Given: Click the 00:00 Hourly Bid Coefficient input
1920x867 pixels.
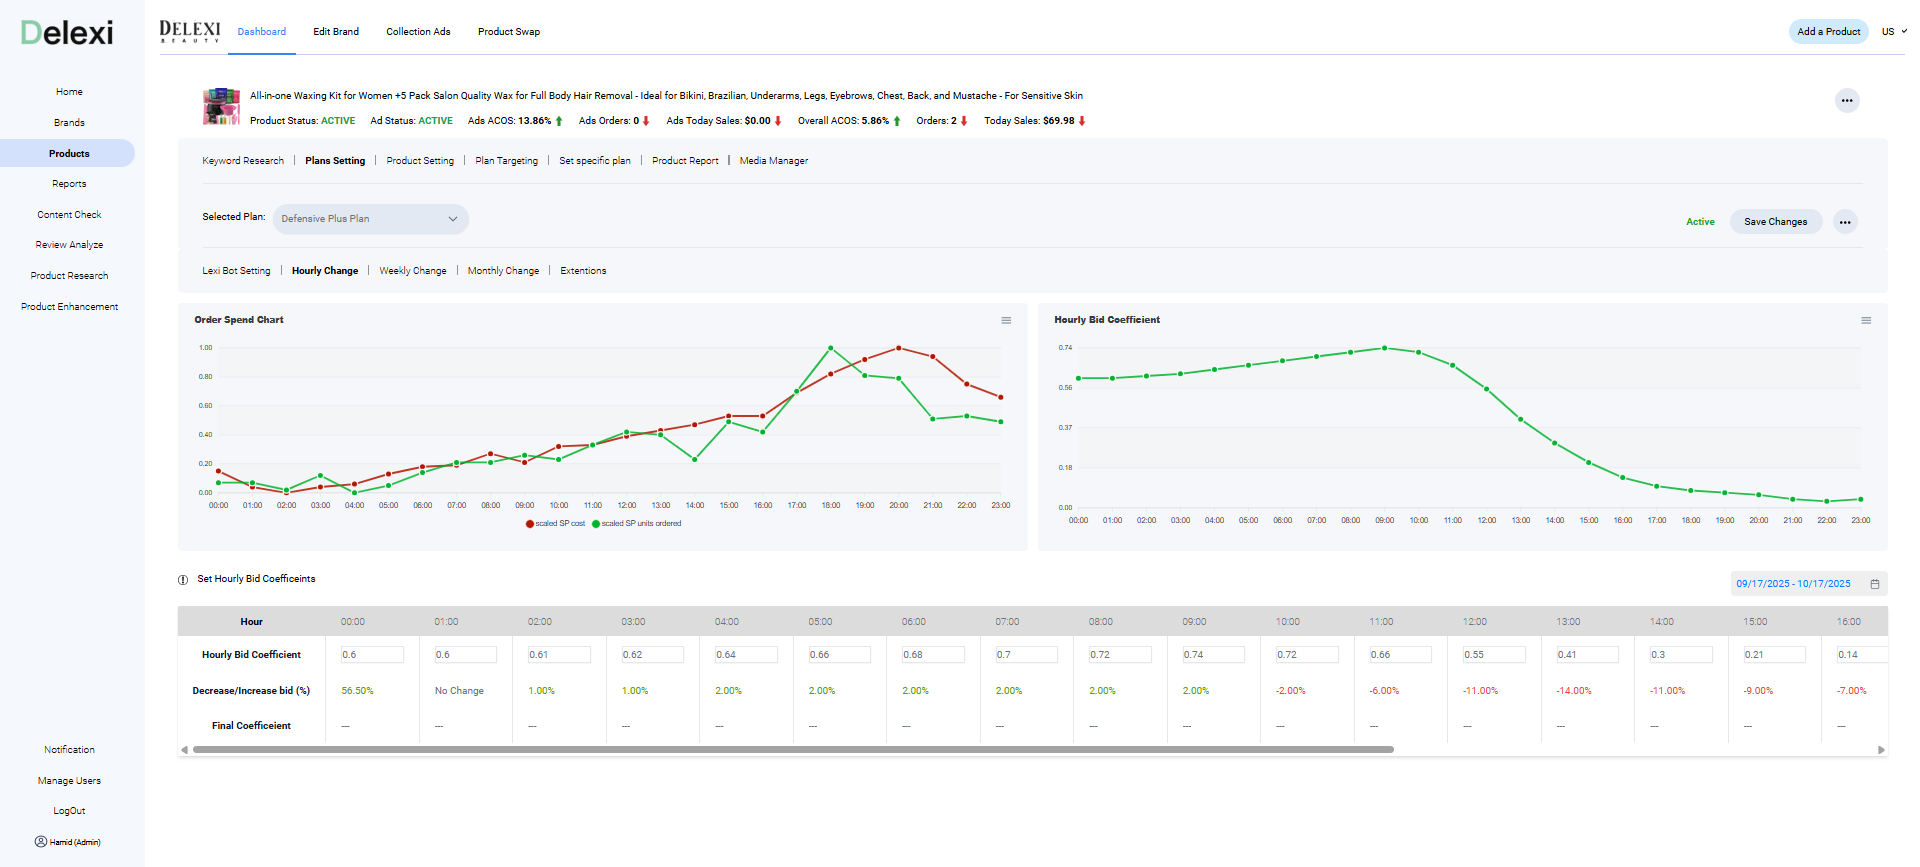Looking at the screenshot, I should (372, 655).
